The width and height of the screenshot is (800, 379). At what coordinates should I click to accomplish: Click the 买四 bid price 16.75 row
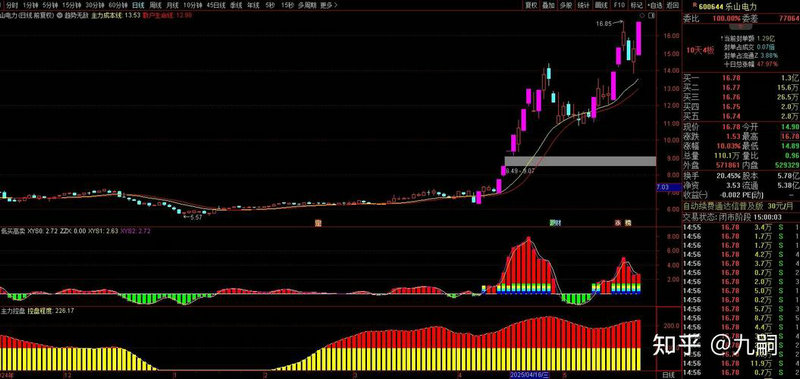point(741,107)
